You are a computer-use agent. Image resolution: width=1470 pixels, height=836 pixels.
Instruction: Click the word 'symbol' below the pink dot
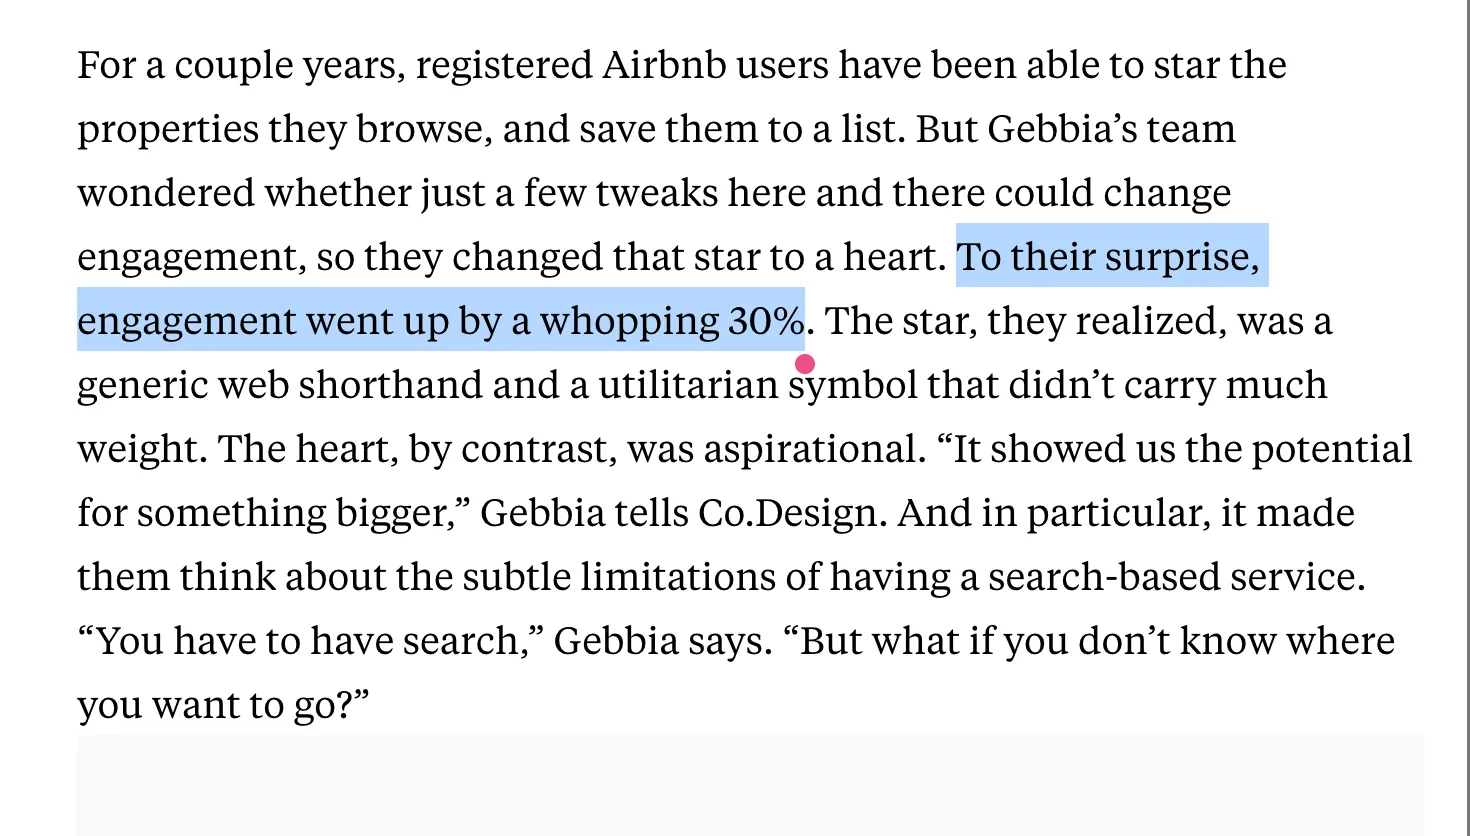tap(852, 385)
